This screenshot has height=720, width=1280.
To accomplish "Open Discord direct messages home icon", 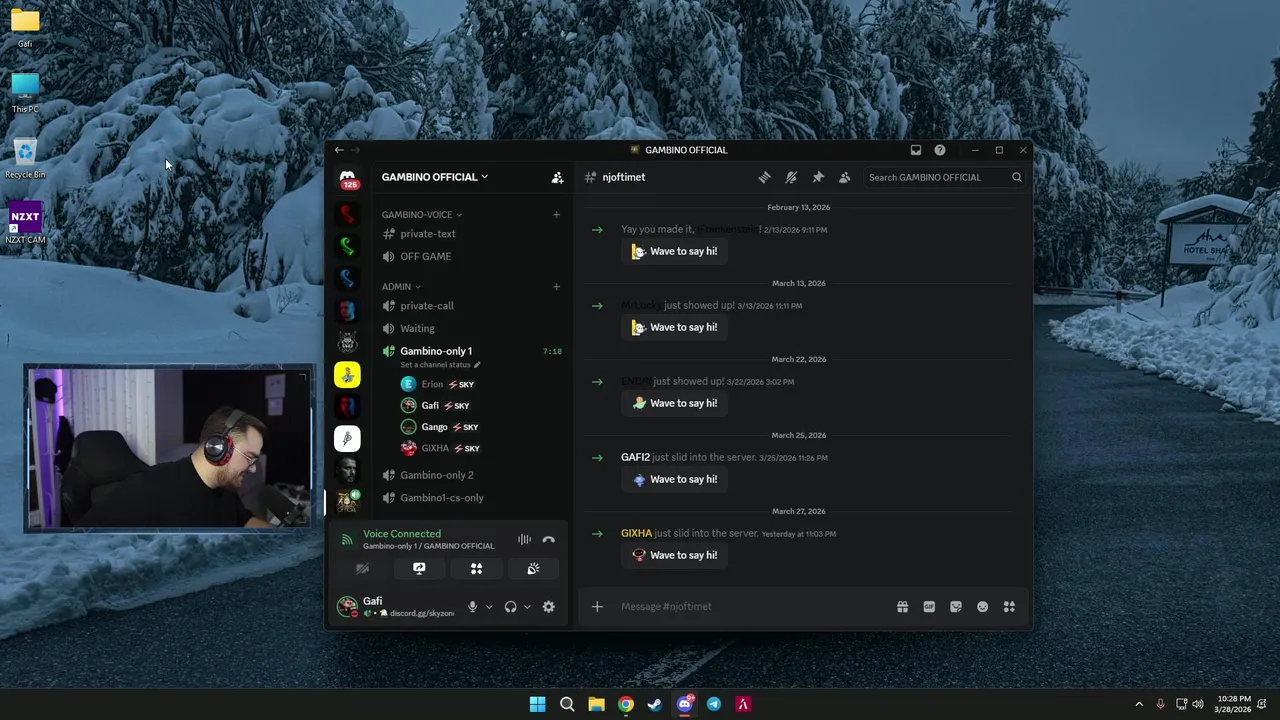I will tap(347, 177).
